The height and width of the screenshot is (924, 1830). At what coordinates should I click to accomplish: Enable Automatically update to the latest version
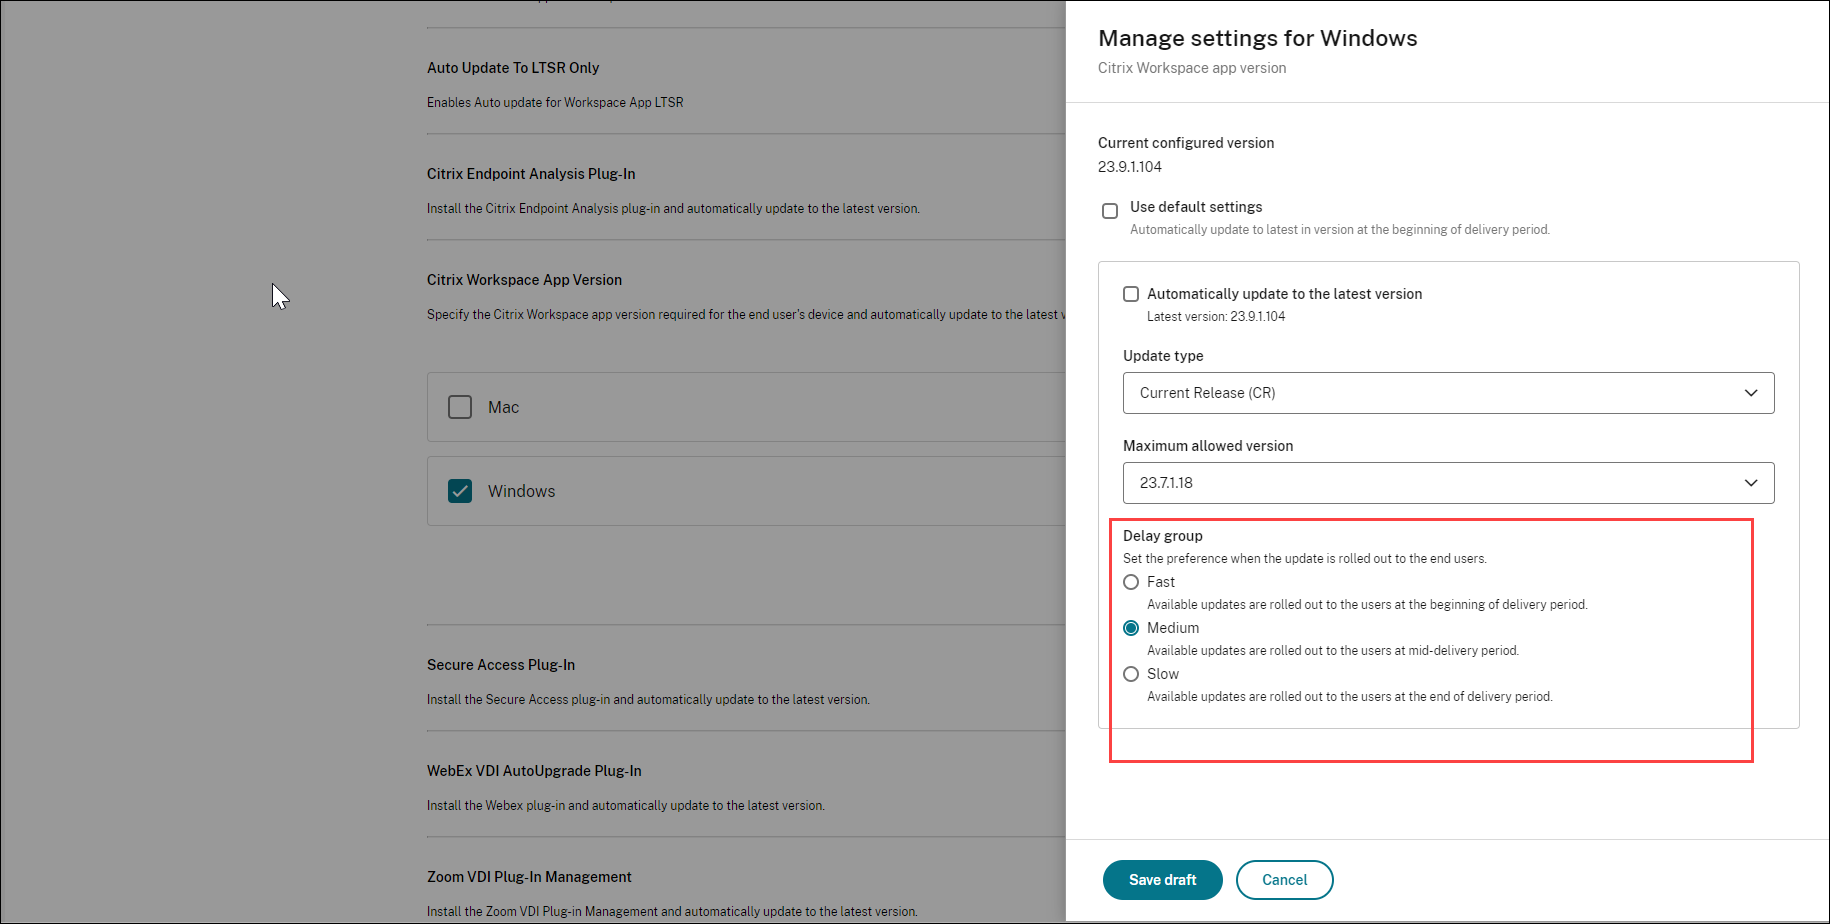[1131, 294]
